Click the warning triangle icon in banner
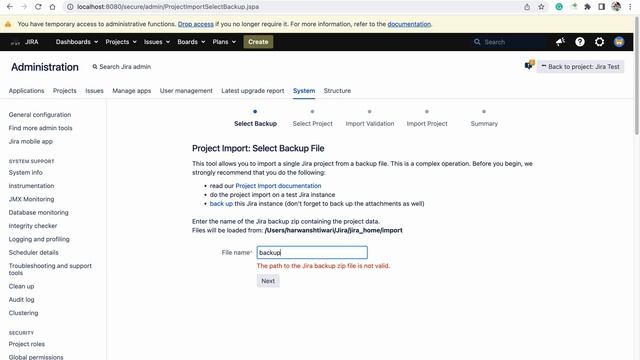The image size is (640, 360). [x=8, y=24]
